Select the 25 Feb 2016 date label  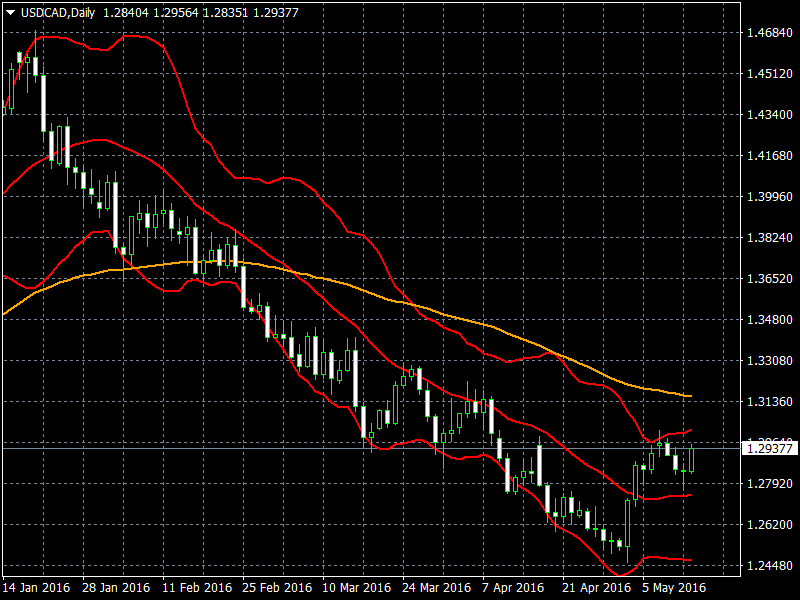pyautogui.click(x=277, y=588)
